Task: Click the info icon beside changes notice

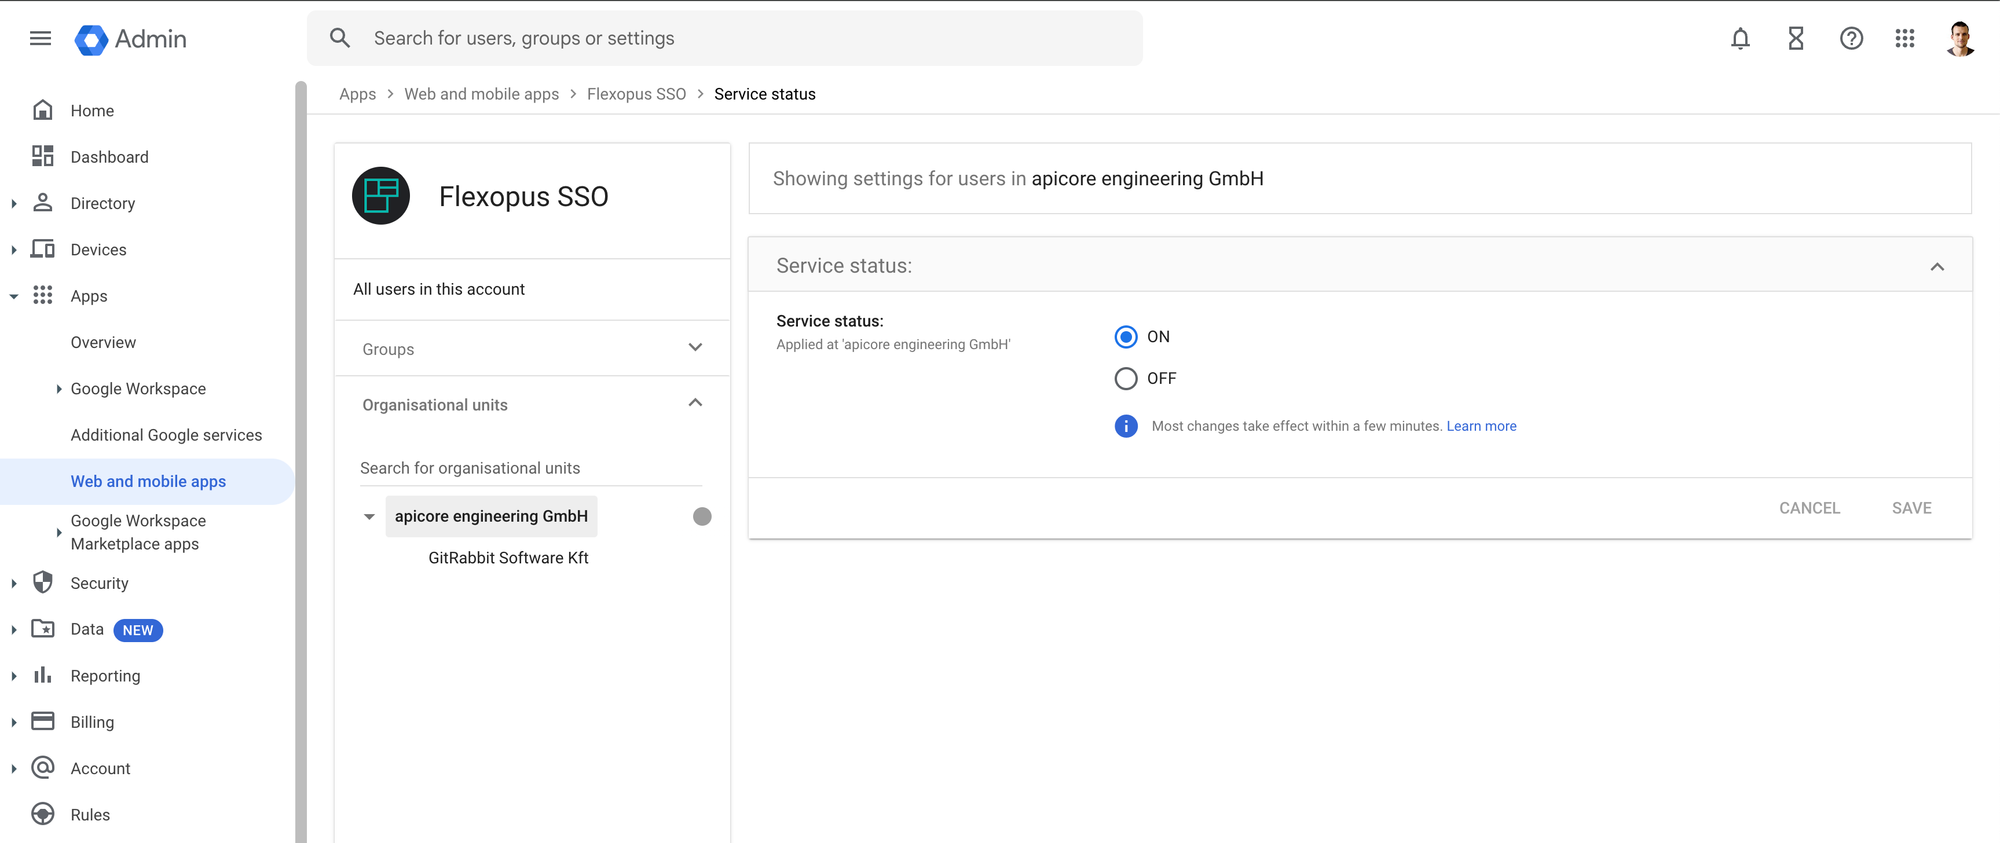Action: pyautogui.click(x=1126, y=426)
